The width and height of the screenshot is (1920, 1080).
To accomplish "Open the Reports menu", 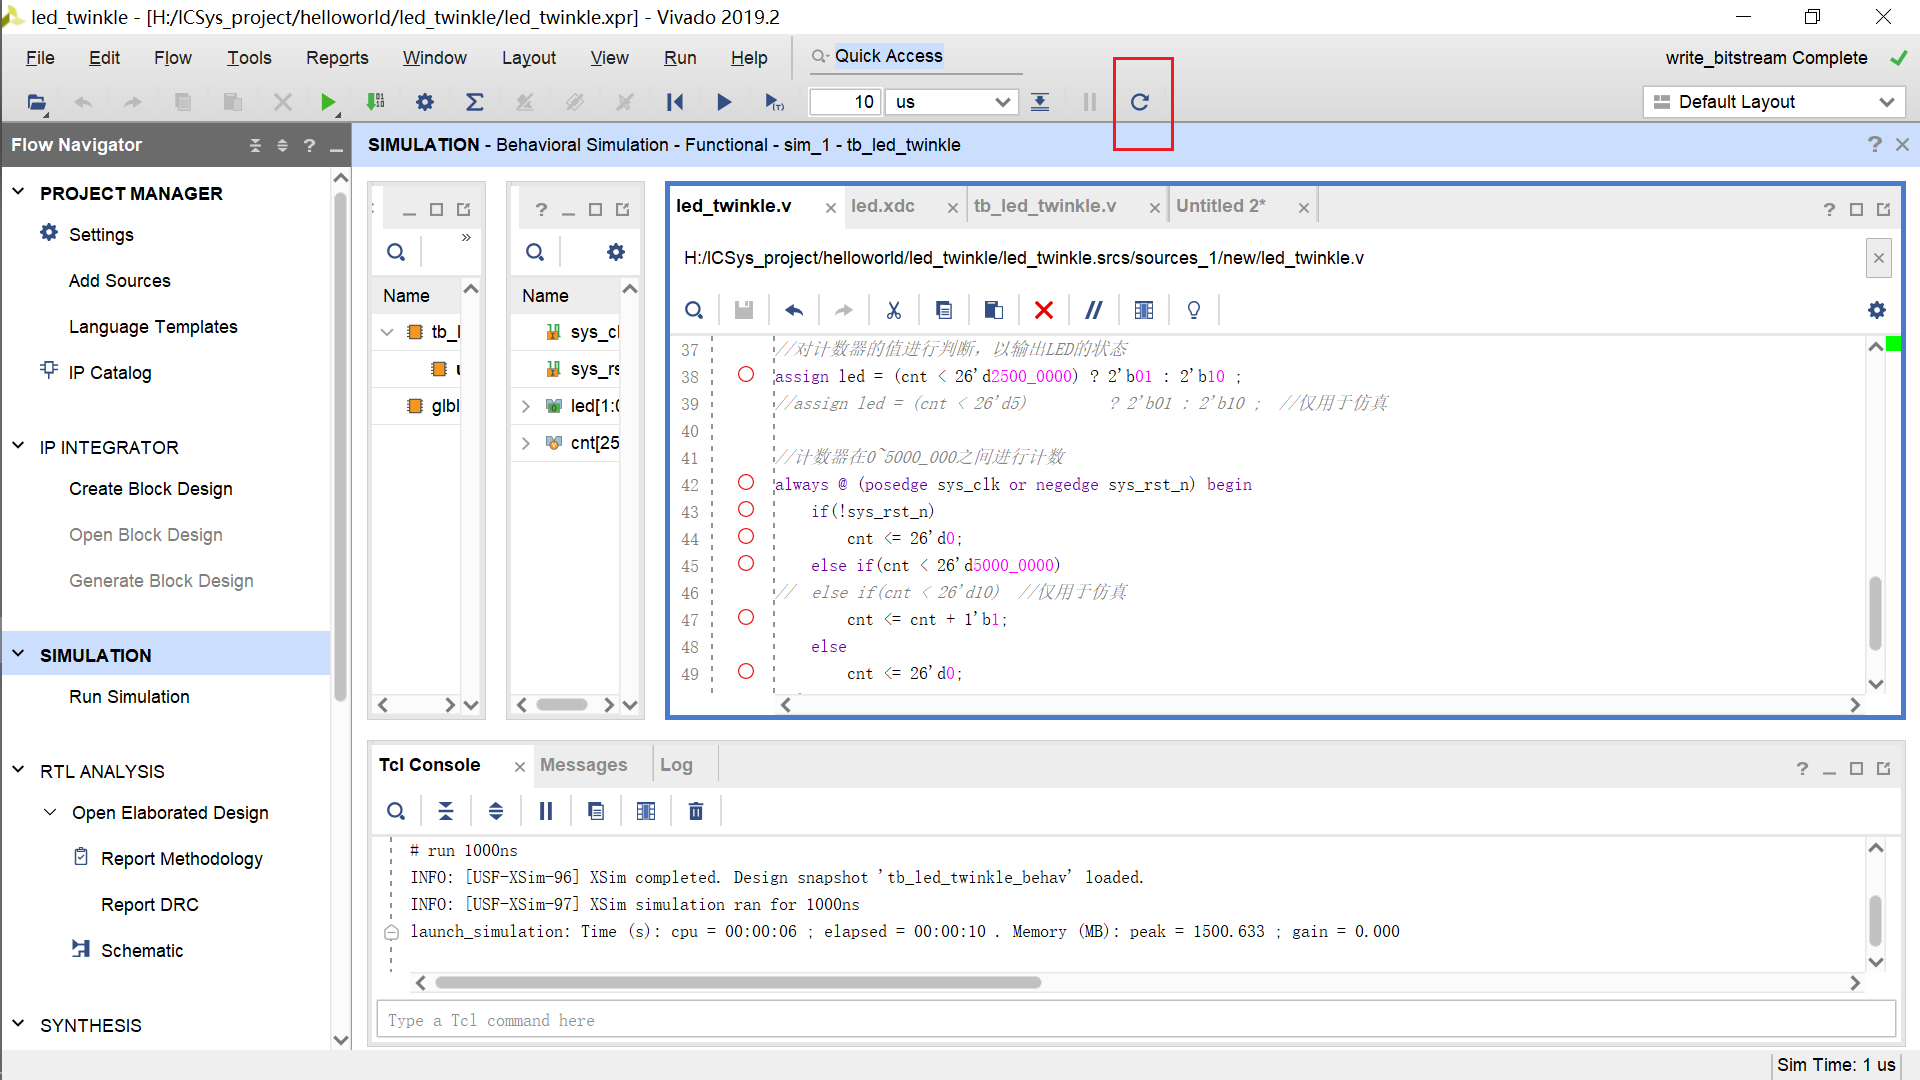I will click(x=337, y=58).
